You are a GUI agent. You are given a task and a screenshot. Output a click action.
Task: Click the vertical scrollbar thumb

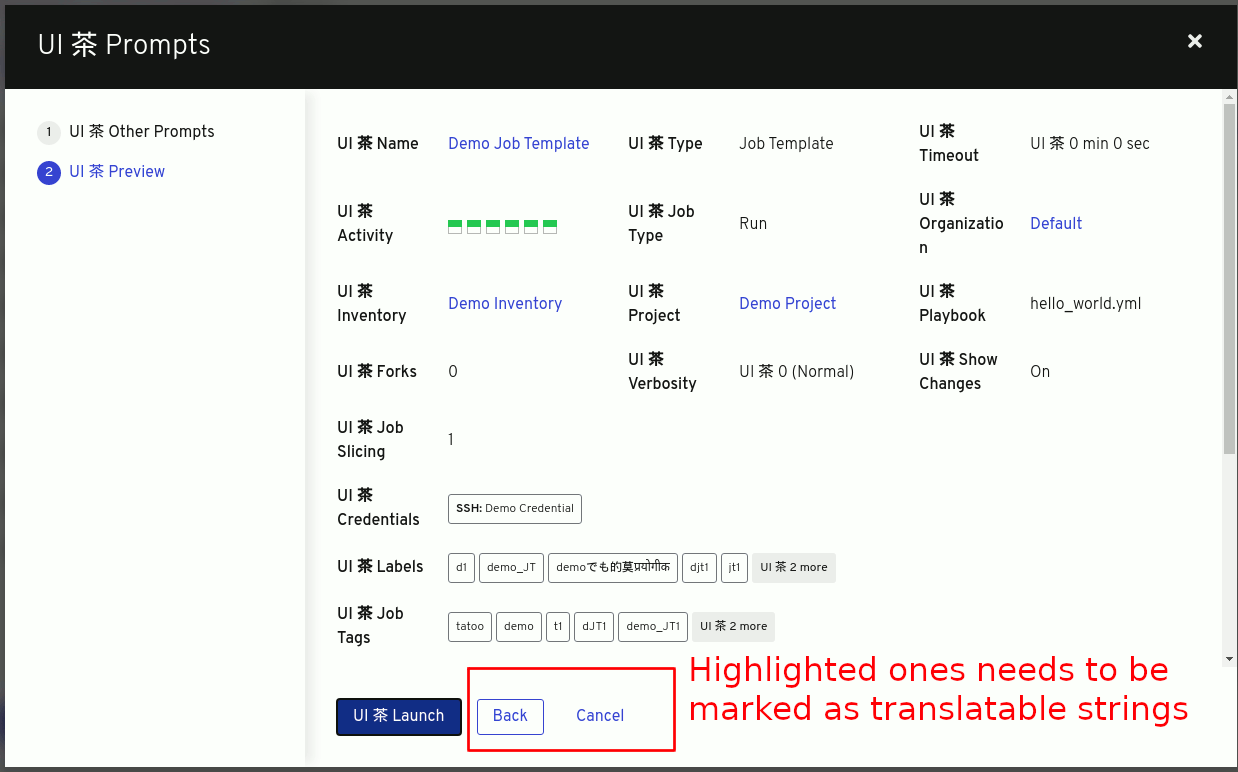(x=1230, y=278)
